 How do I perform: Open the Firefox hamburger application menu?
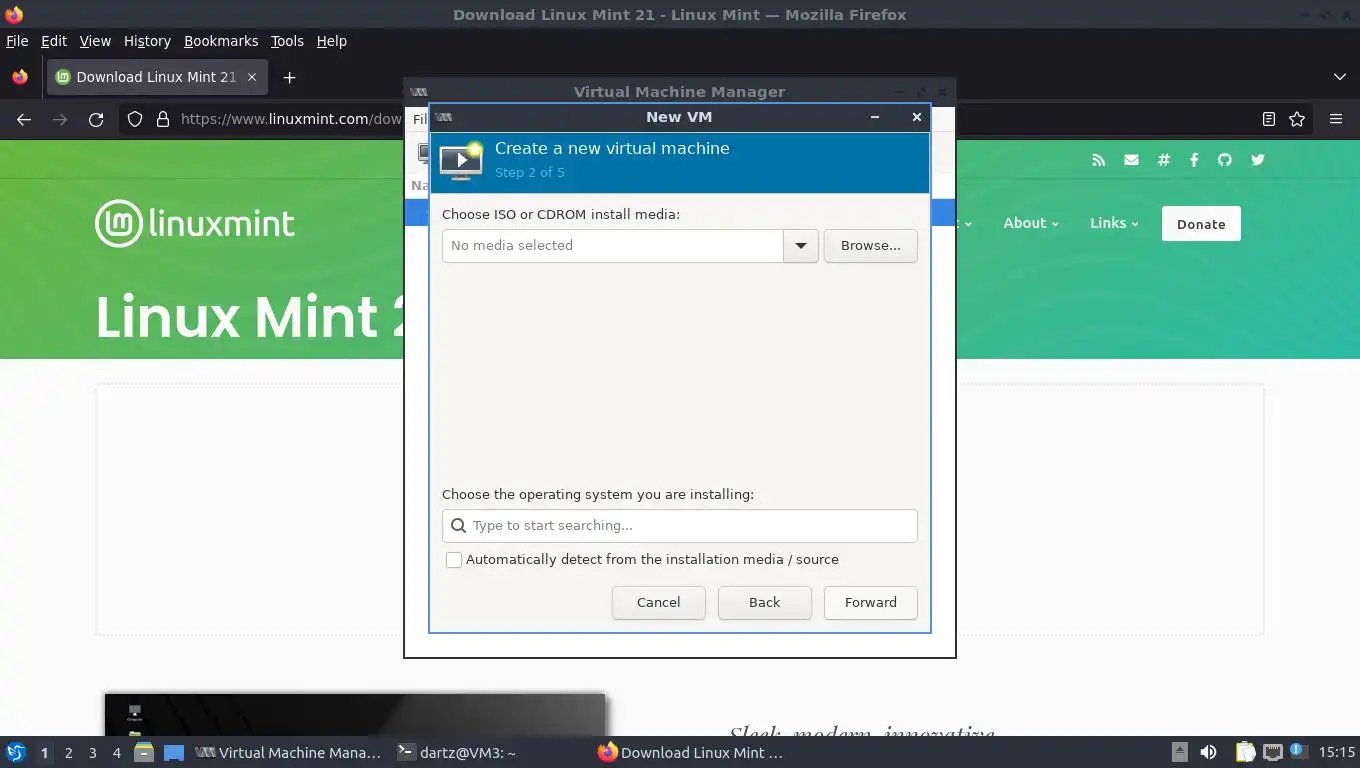click(x=1336, y=119)
